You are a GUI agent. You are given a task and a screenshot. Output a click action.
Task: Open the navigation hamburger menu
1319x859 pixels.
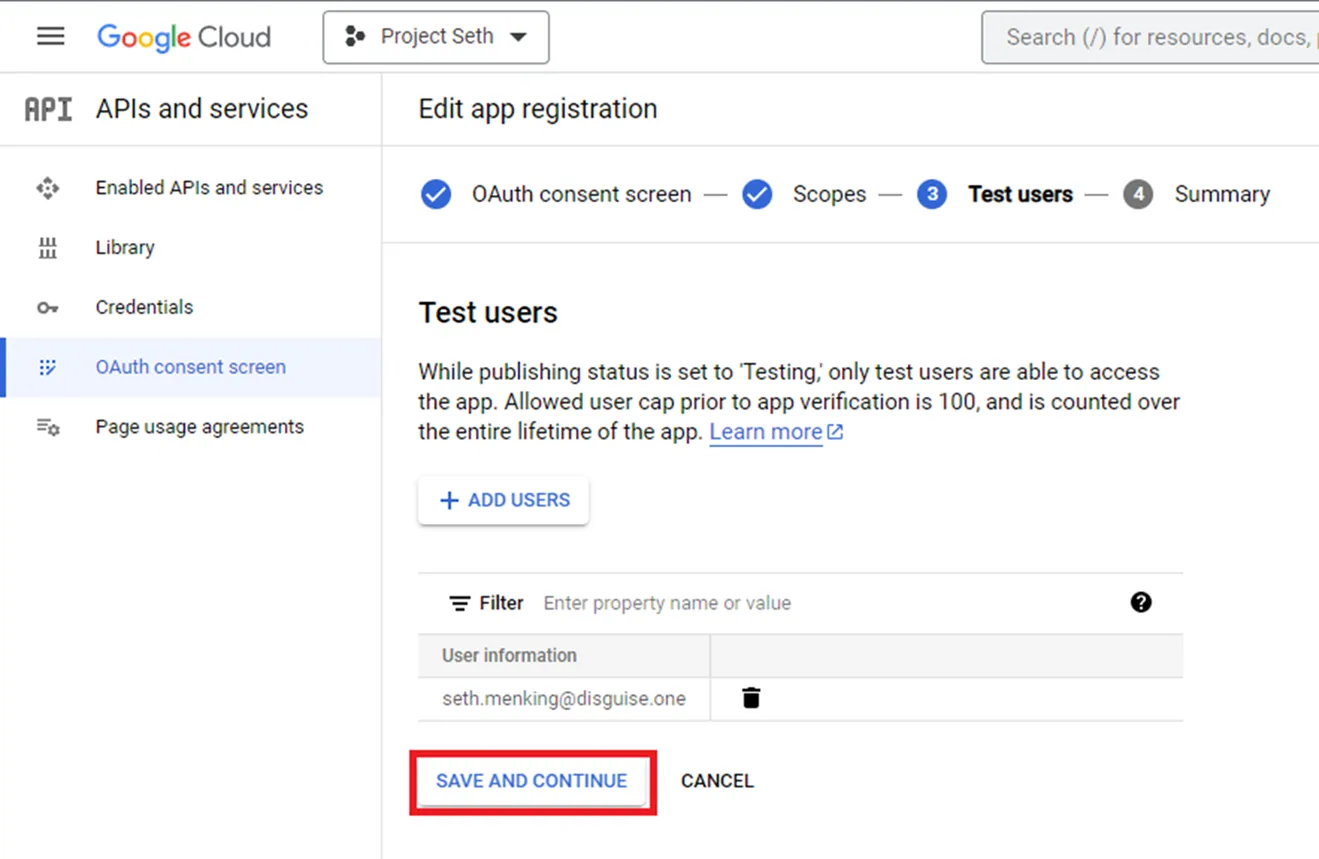50,36
